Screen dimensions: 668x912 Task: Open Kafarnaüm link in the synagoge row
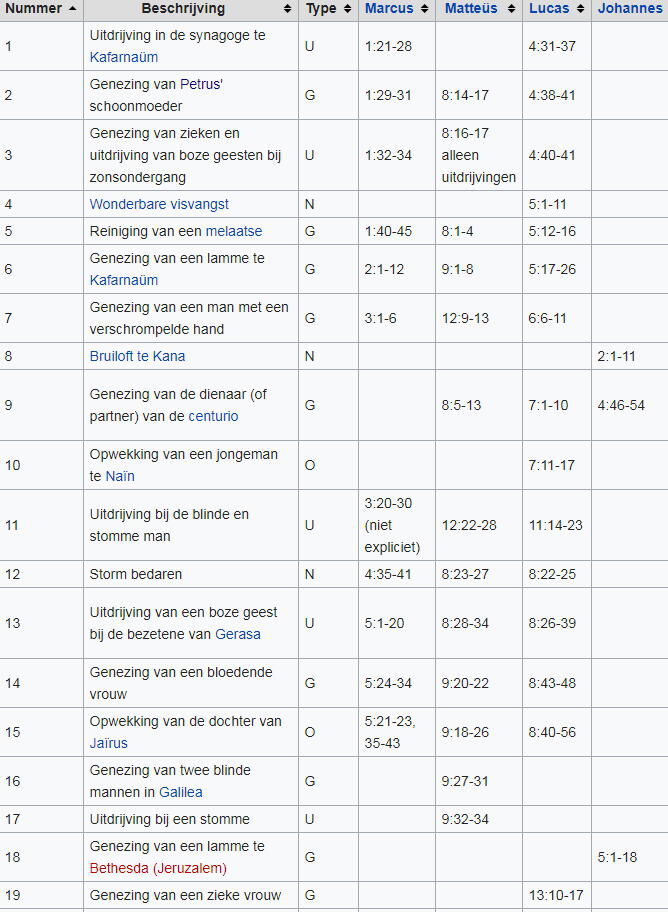[124, 58]
